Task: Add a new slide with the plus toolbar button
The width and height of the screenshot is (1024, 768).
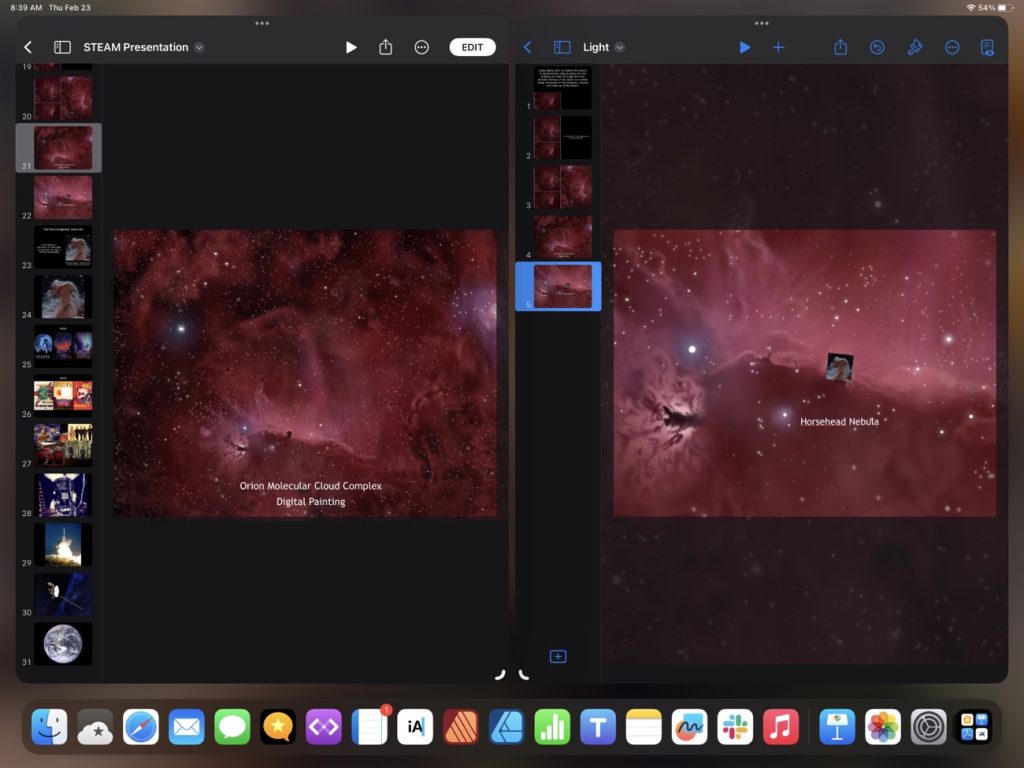Action: pos(778,46)
